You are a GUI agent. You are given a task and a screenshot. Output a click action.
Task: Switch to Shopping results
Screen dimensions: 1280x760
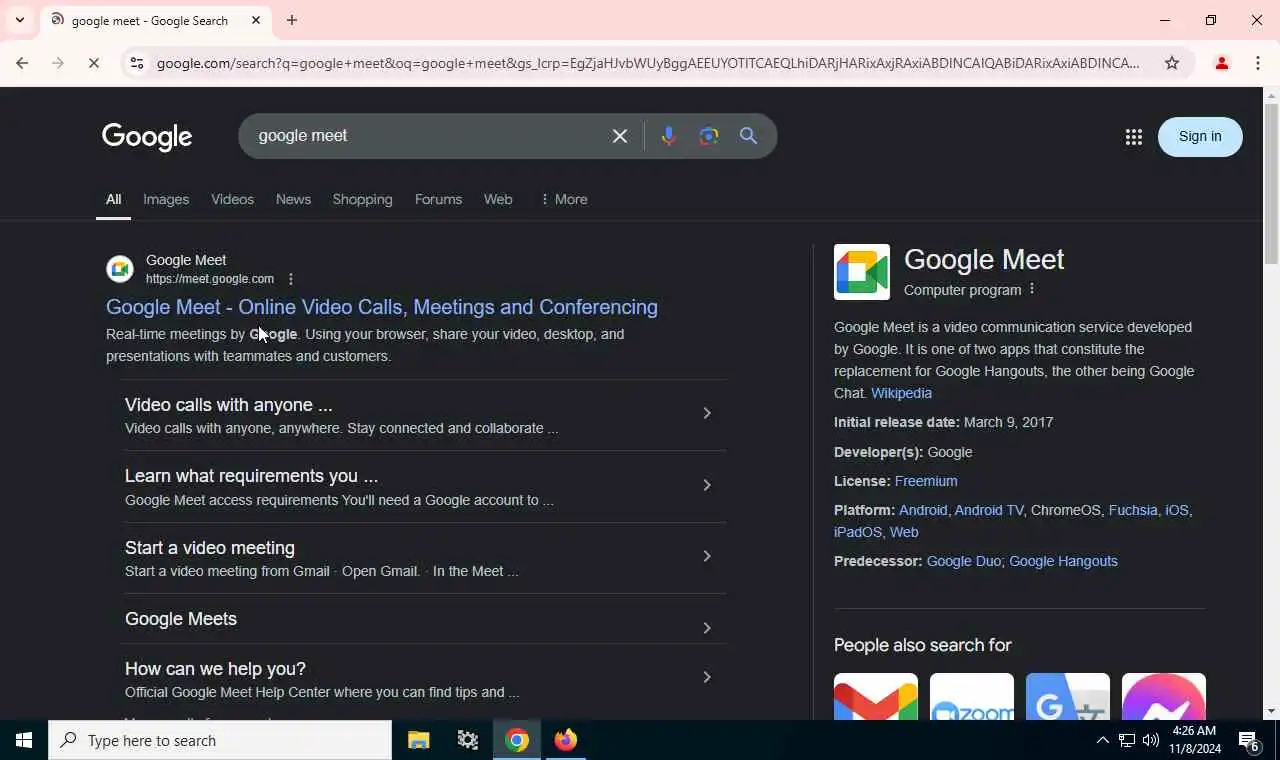(x=362, y=199)
